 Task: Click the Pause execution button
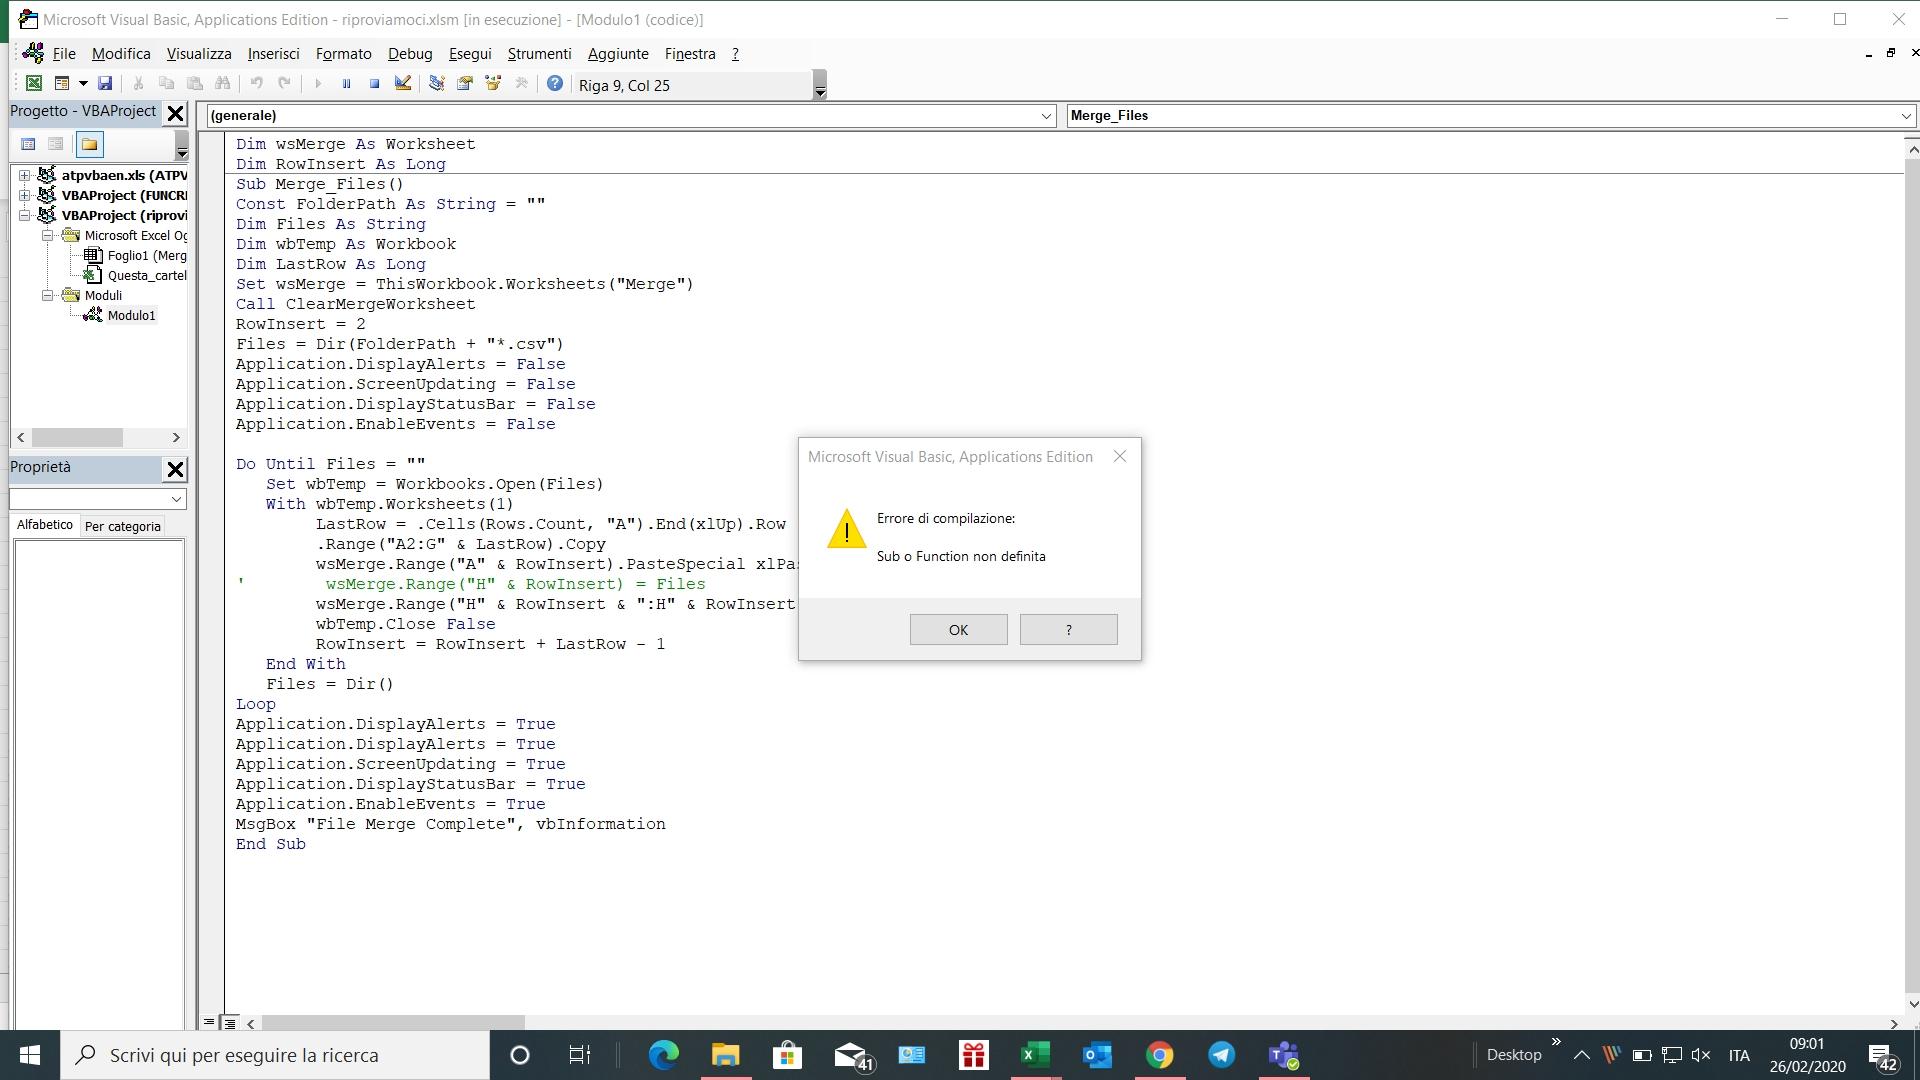coord(346,84)
